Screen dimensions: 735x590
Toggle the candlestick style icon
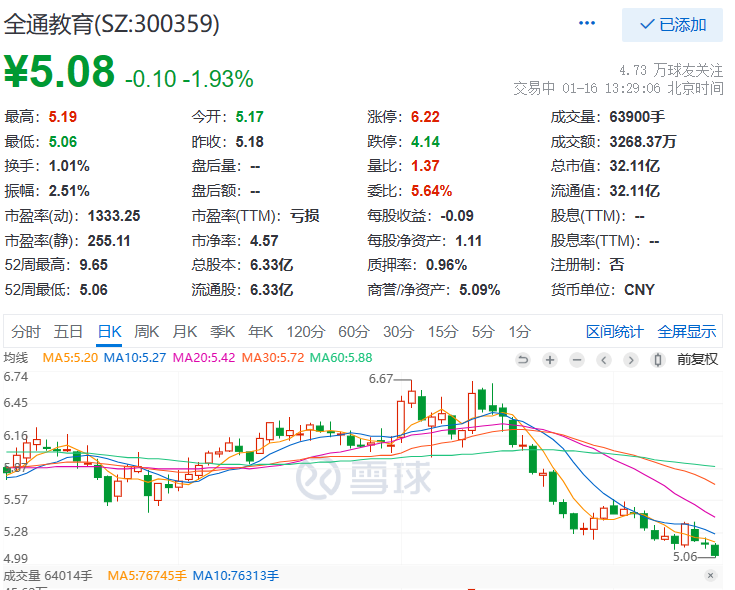[x=658, y=360]
